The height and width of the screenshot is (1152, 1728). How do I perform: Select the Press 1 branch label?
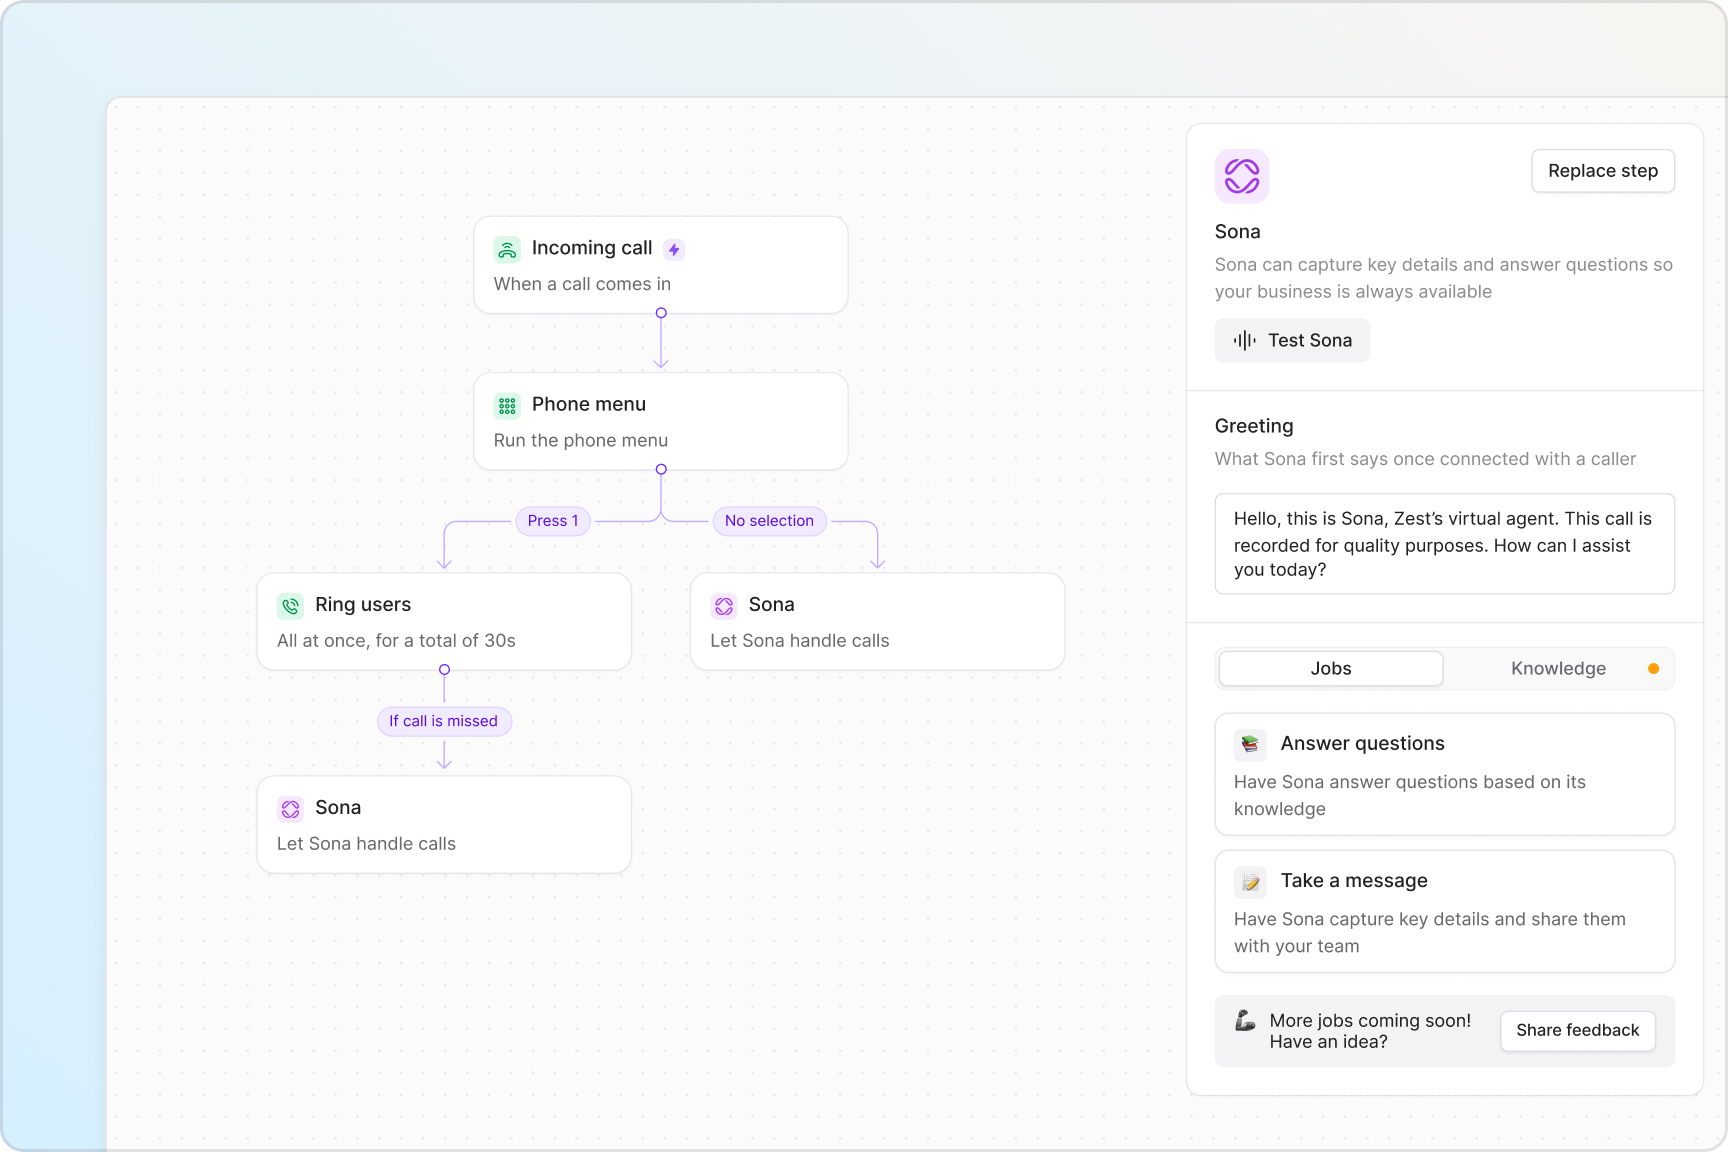553,521
